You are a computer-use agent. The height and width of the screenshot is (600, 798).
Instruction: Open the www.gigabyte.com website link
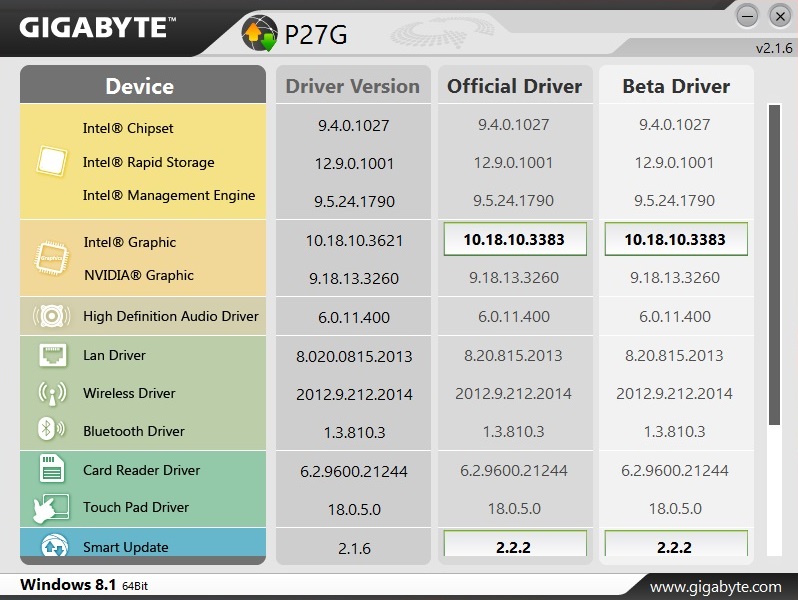click(x=716, y=586)
